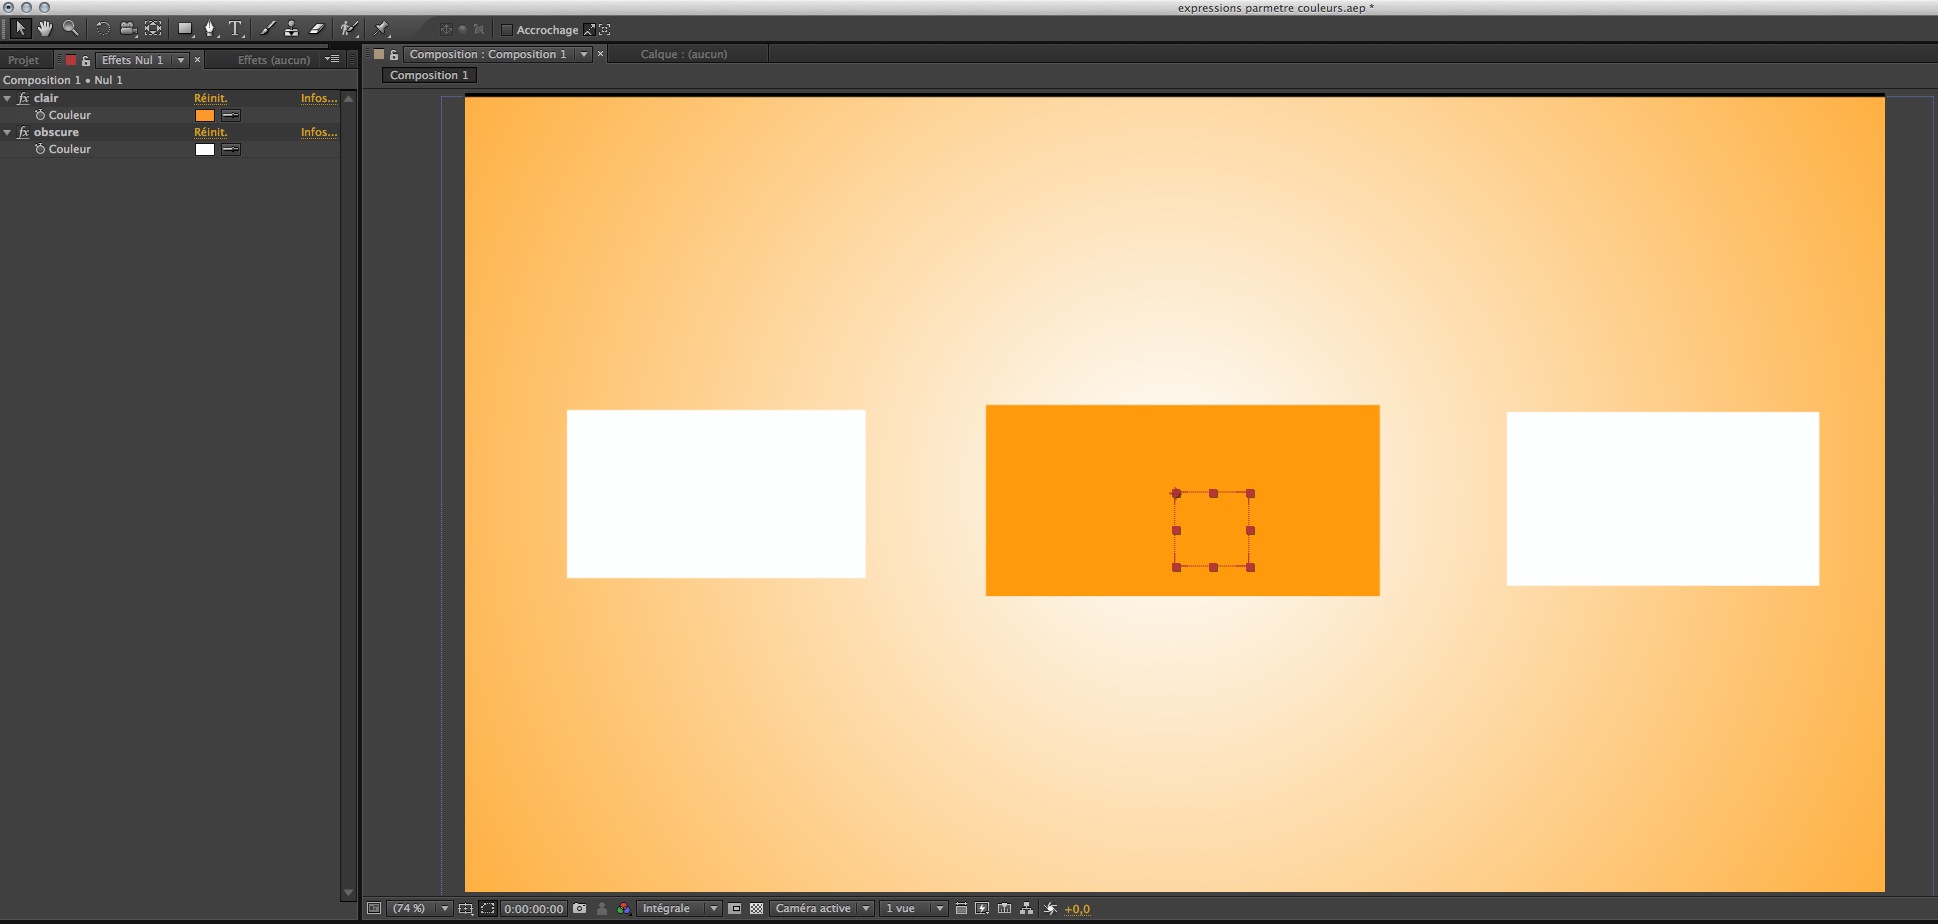The width and height of the screenshot is (1938, 924).
Task: Switch to the Projet tab
Action: click(24, 60)
